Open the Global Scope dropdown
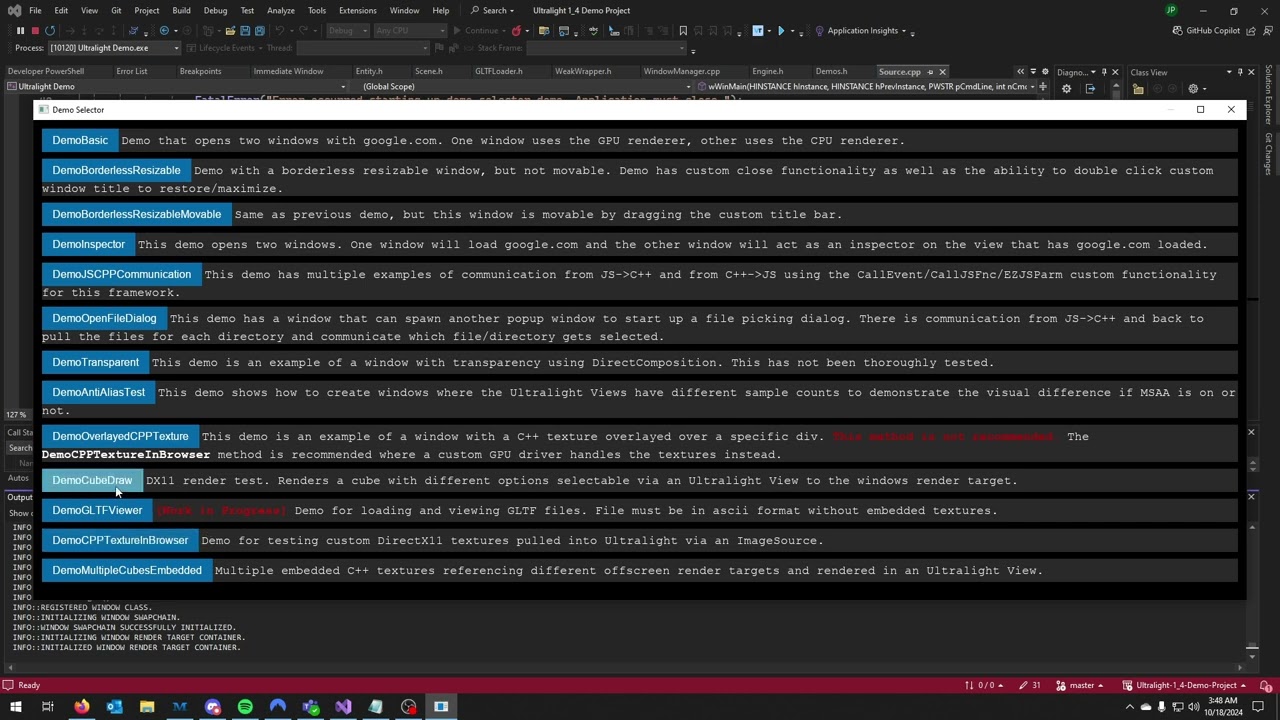The width and height of the screenshot is (1280, 720). [x=520, y=87]
